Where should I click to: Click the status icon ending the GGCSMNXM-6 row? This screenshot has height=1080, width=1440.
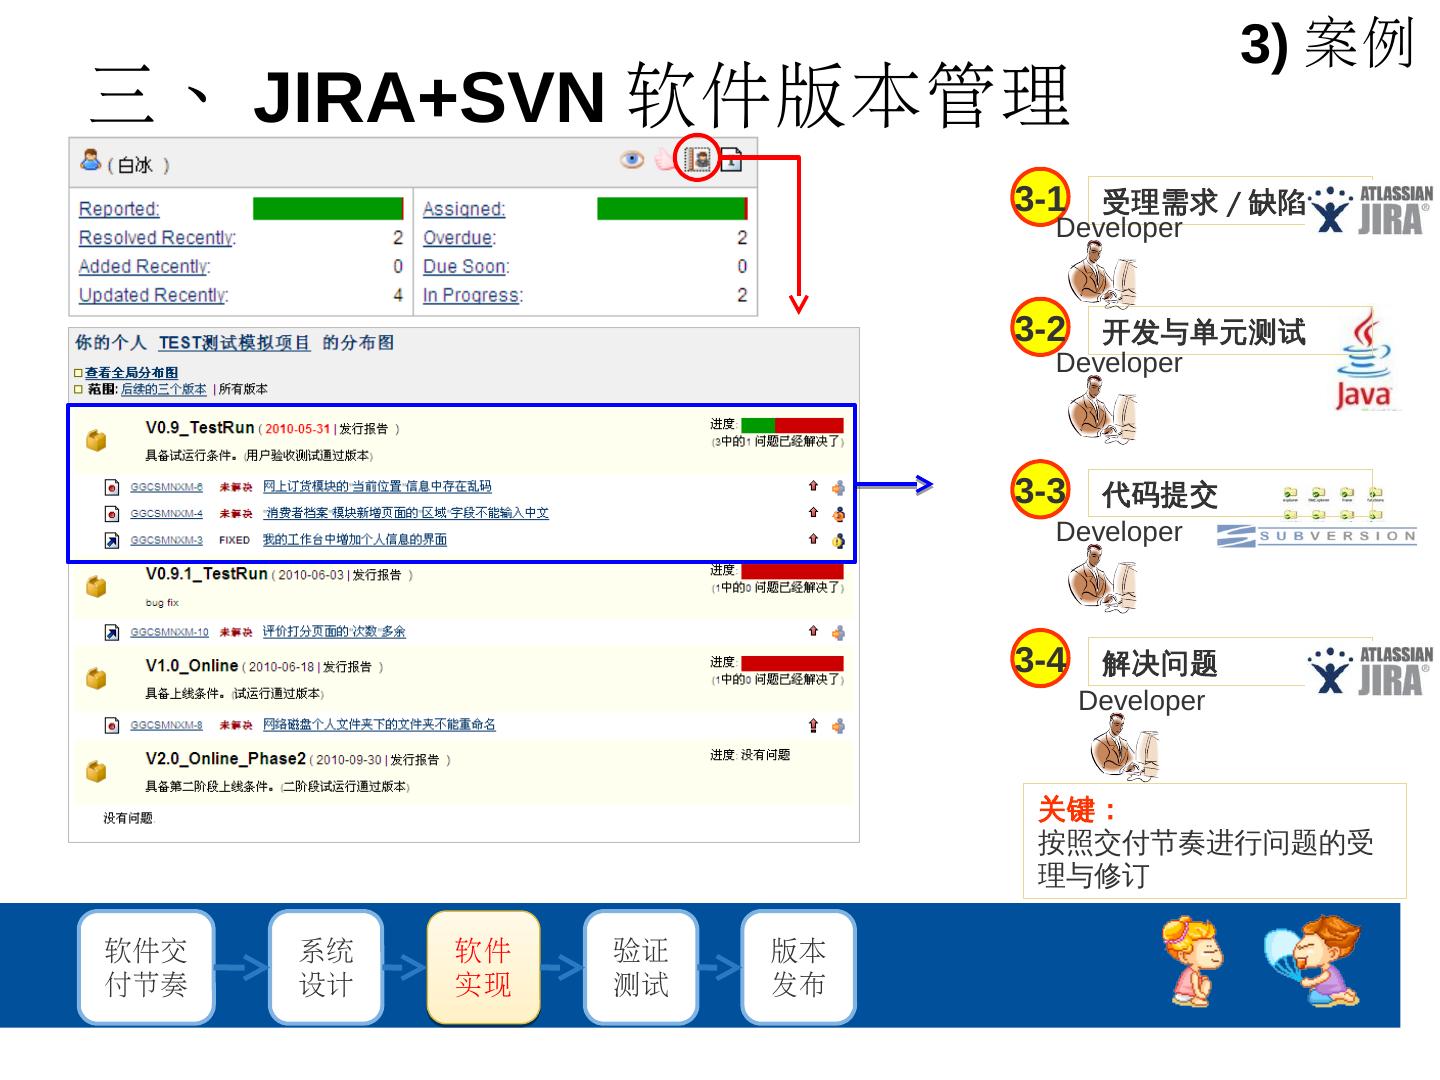pos(838,487)
